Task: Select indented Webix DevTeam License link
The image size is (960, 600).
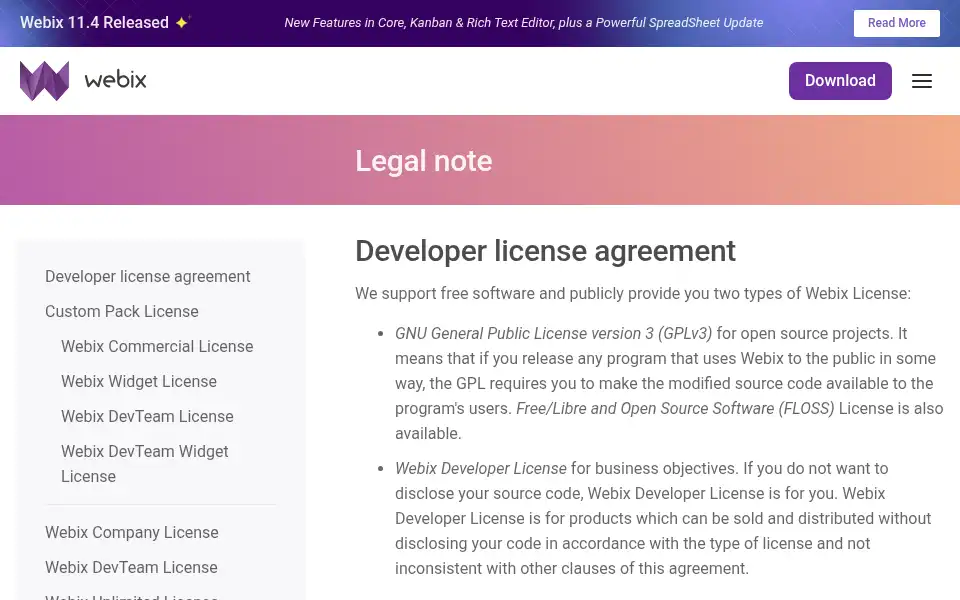Action: [x=147, y=416]
